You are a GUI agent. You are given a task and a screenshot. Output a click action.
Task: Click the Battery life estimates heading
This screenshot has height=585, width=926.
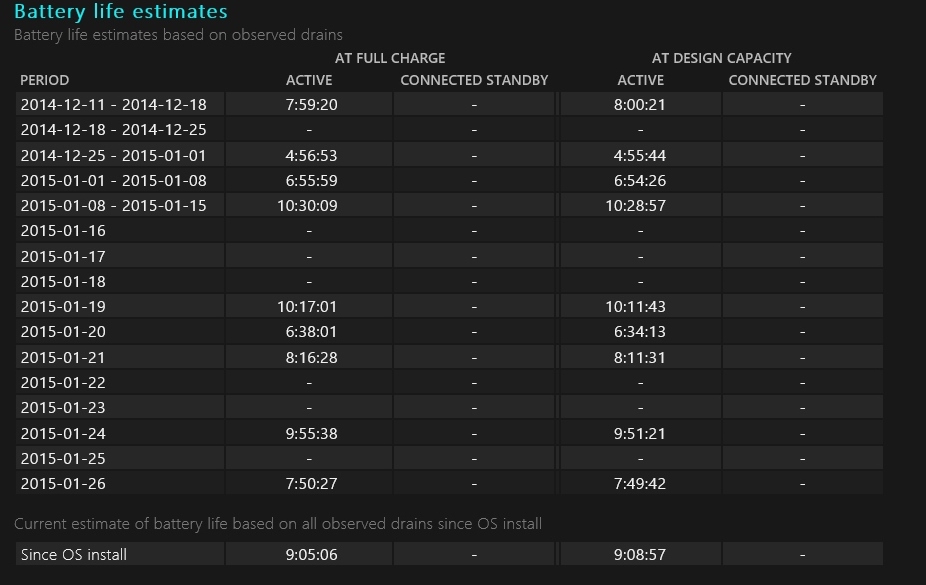121,12
